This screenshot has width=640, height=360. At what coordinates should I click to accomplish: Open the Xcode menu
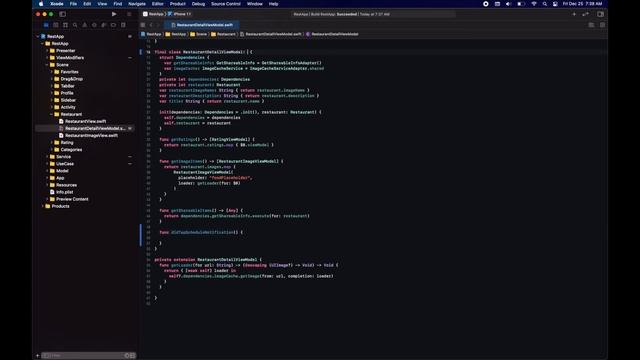point(57,4)
